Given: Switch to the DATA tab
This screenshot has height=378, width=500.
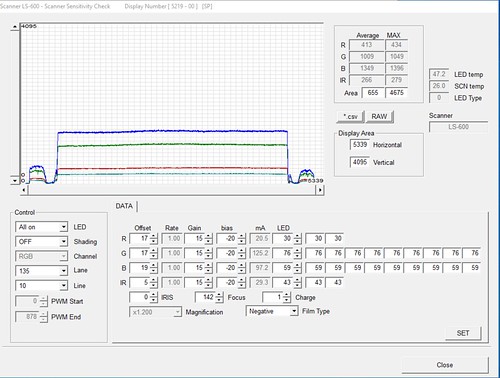Looking at the screenshot, I should pos(124,206).
